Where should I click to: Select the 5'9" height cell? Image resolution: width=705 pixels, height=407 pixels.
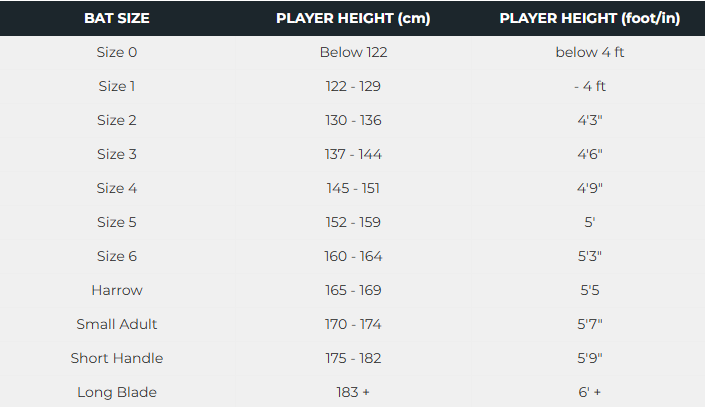(590, 358)
